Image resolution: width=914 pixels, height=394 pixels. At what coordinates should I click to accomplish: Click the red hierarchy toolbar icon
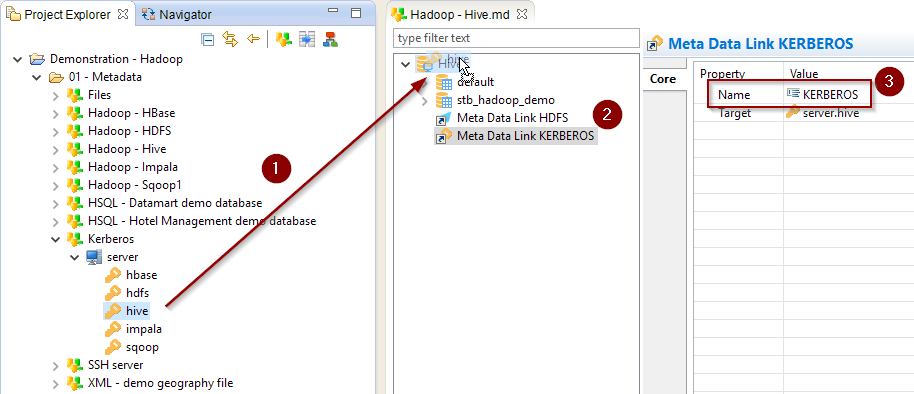pyautogui.click(x=331, y=40)
